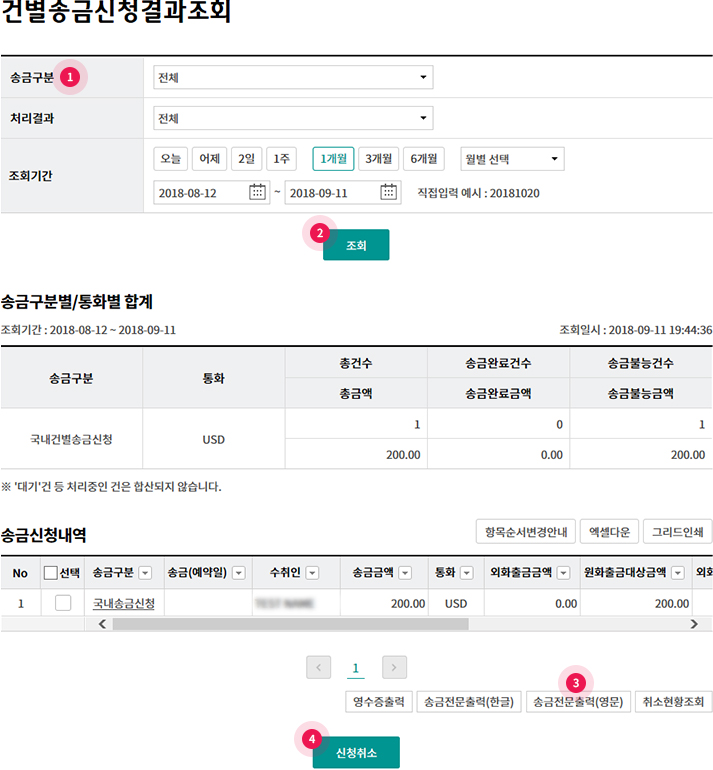The width and height of the screenshot is (713, 770).
Task: Go to previous results page arrow
Action: pyautogui.click(x=318, y=667)
